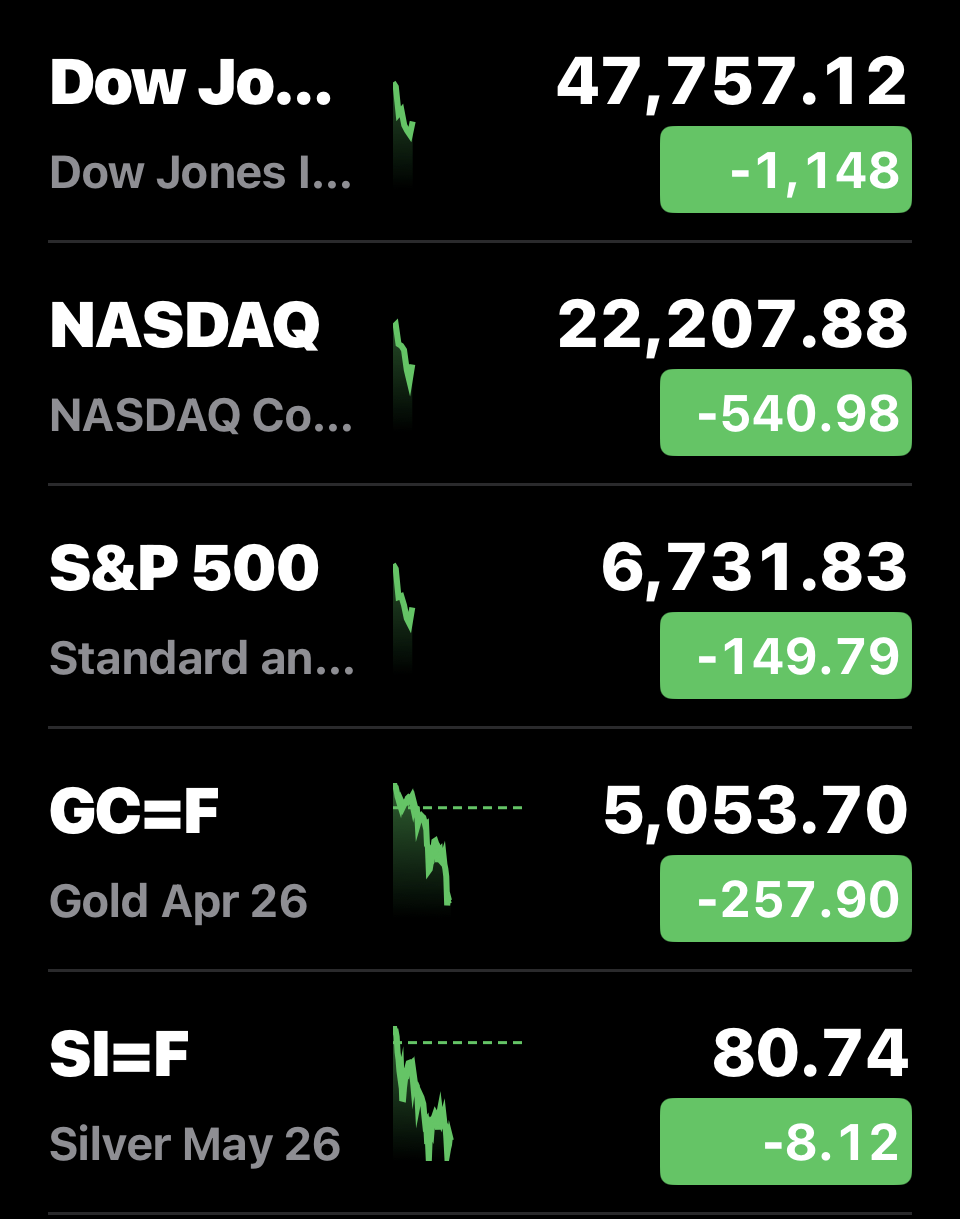Select the GC=F ticker symbol
Screen dimensions: 960x1219
pos(134,811)
